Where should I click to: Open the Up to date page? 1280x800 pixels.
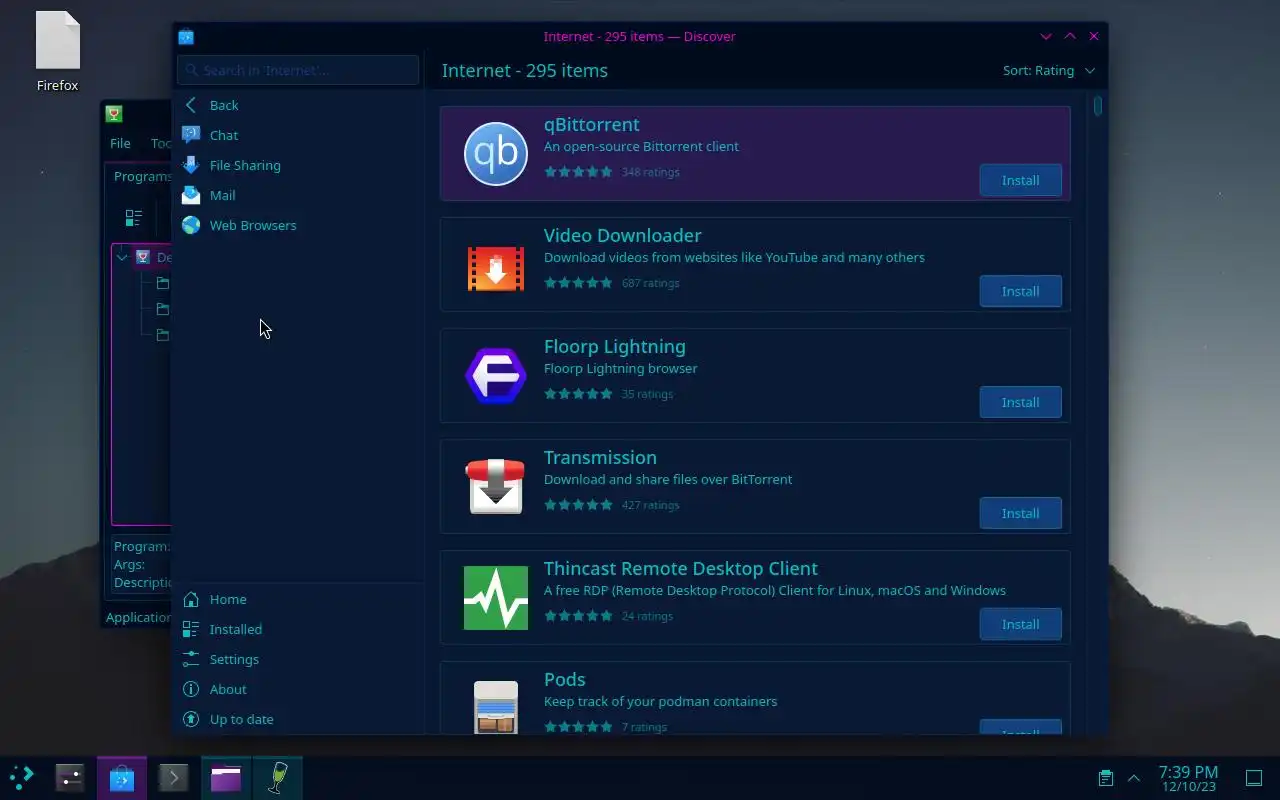[x=298, y=719]
